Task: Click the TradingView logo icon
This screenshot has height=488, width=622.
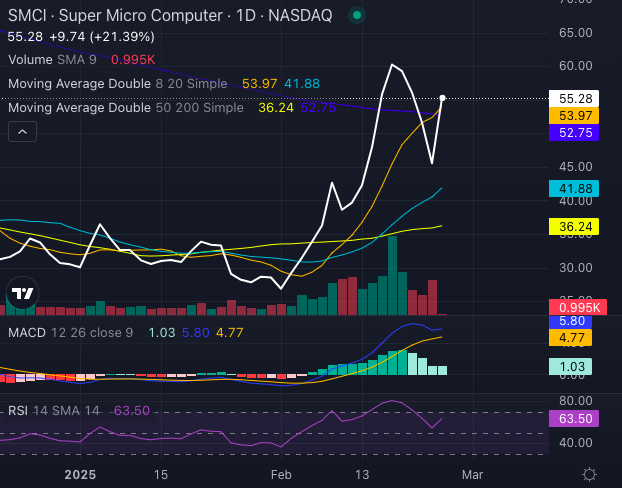Action: point(21,293)
